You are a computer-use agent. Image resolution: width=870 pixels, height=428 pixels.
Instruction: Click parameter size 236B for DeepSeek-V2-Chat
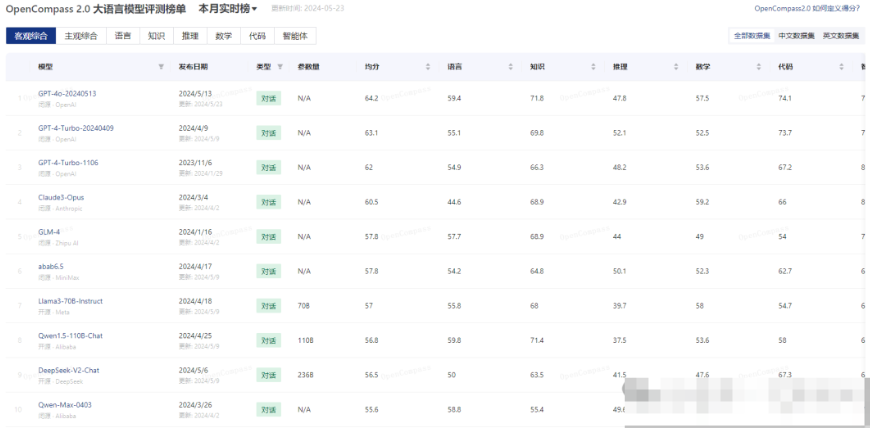click(305, 375)
